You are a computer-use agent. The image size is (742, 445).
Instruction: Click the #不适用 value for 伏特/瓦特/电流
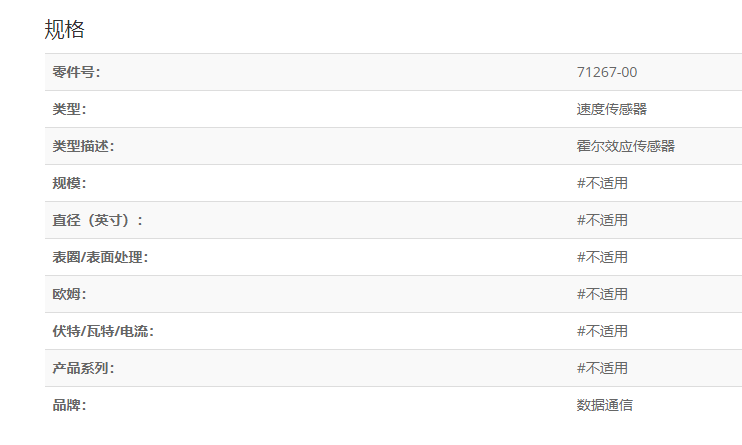tap(602, 331)
